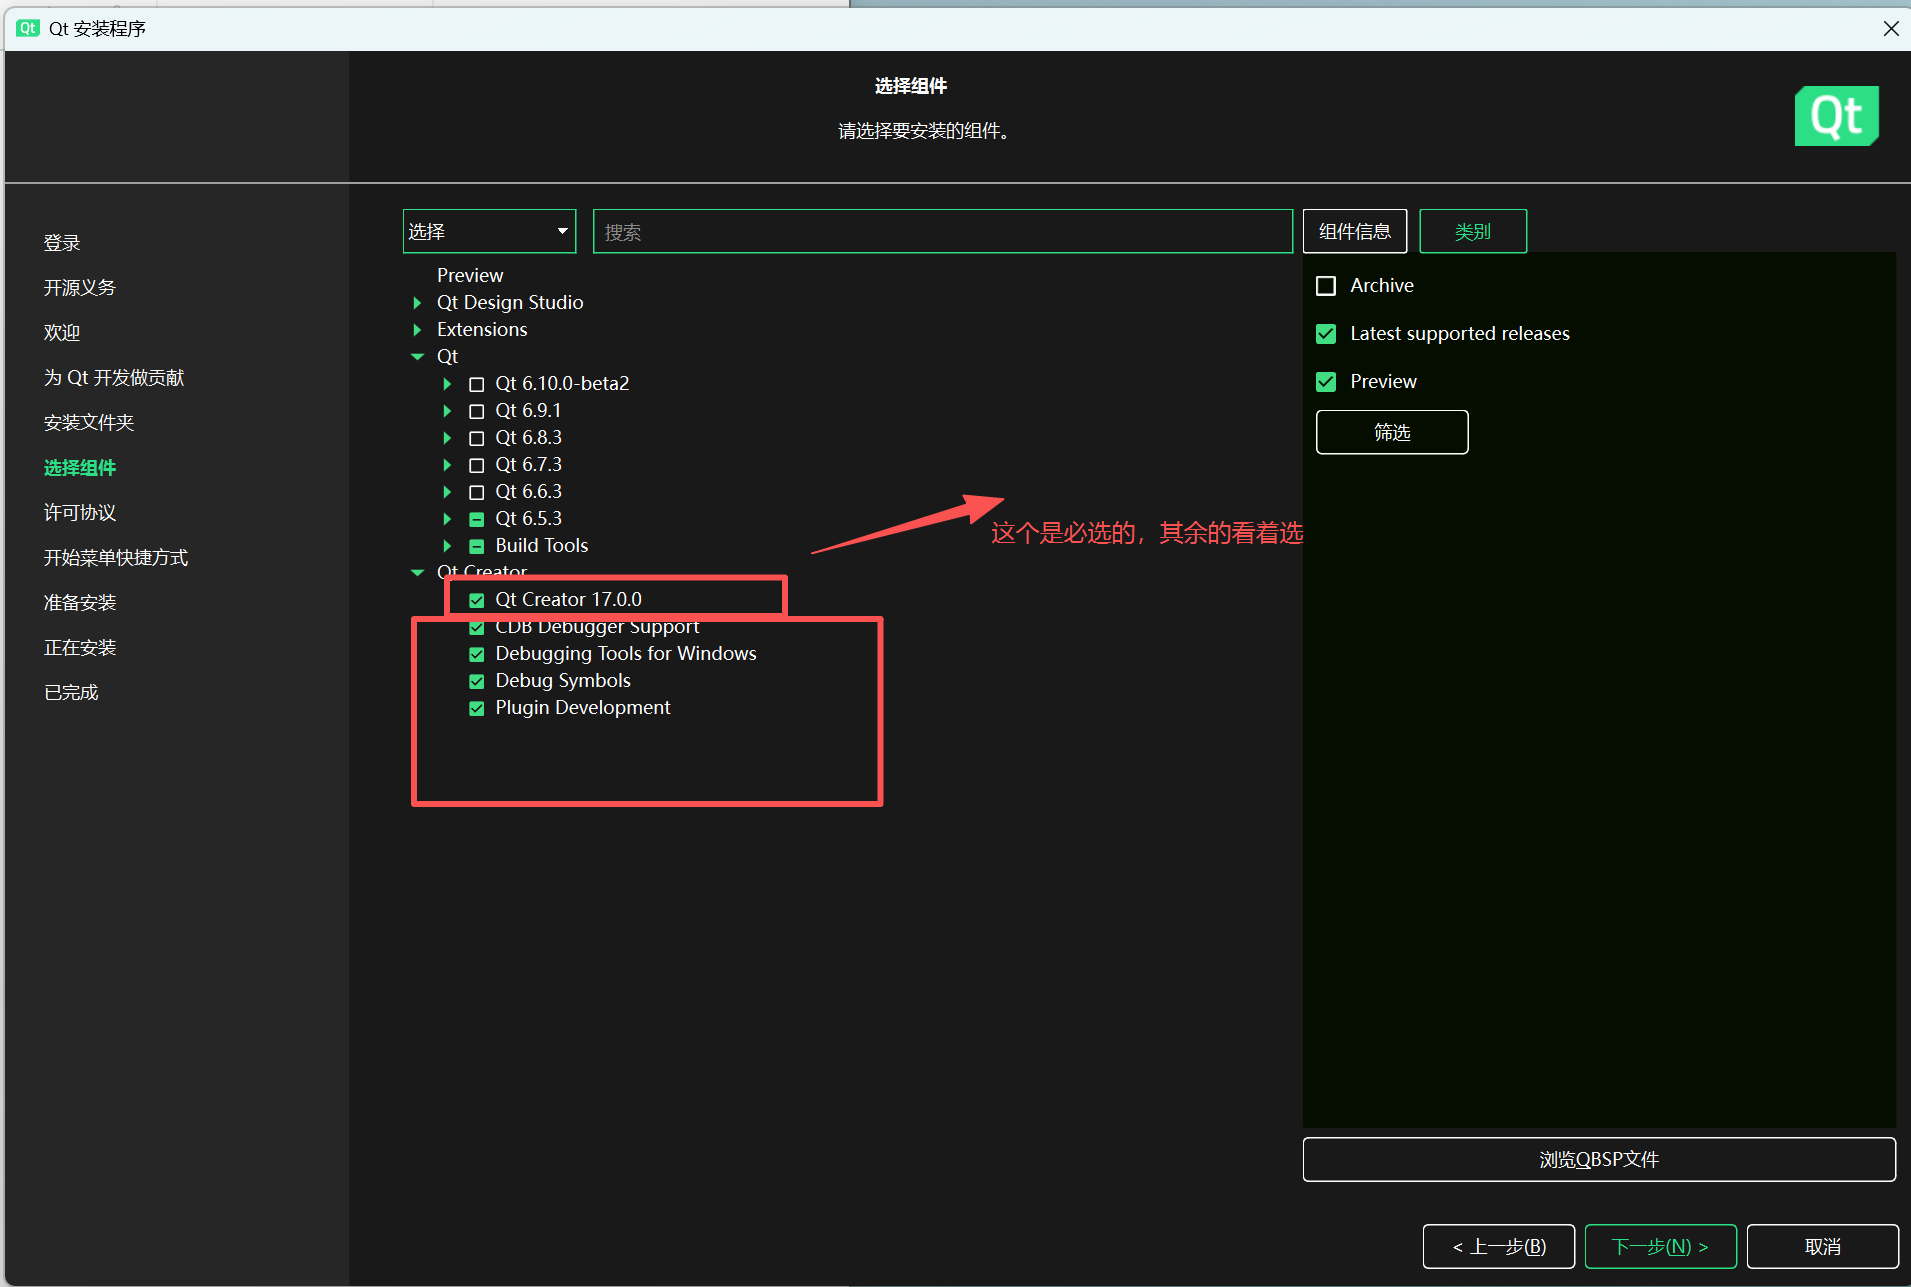1911x1287 pixels.
Task: Check the Qt 6.6.3 checkbox
Action: click(476, 492)
